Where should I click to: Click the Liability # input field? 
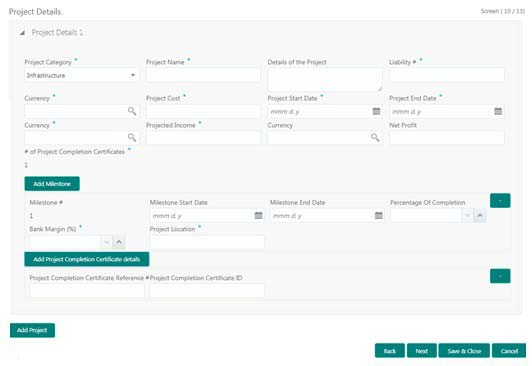pyautogui.click(x=447, y=75)
